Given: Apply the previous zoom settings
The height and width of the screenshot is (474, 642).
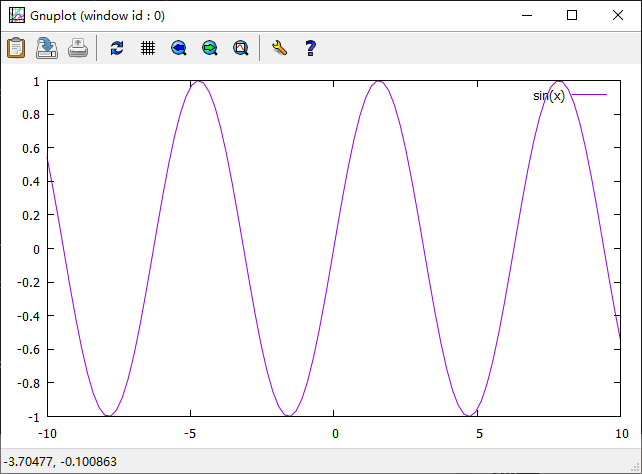Looking at the screenshot, I should [x=179, y=48].
